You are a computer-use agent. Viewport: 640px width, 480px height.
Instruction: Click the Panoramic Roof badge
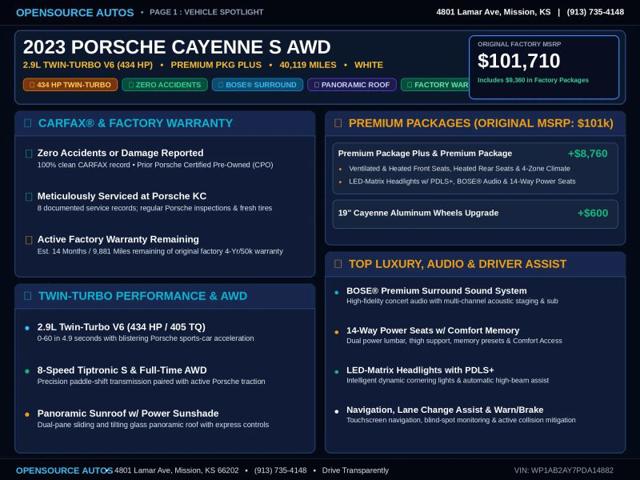[352, 84]
